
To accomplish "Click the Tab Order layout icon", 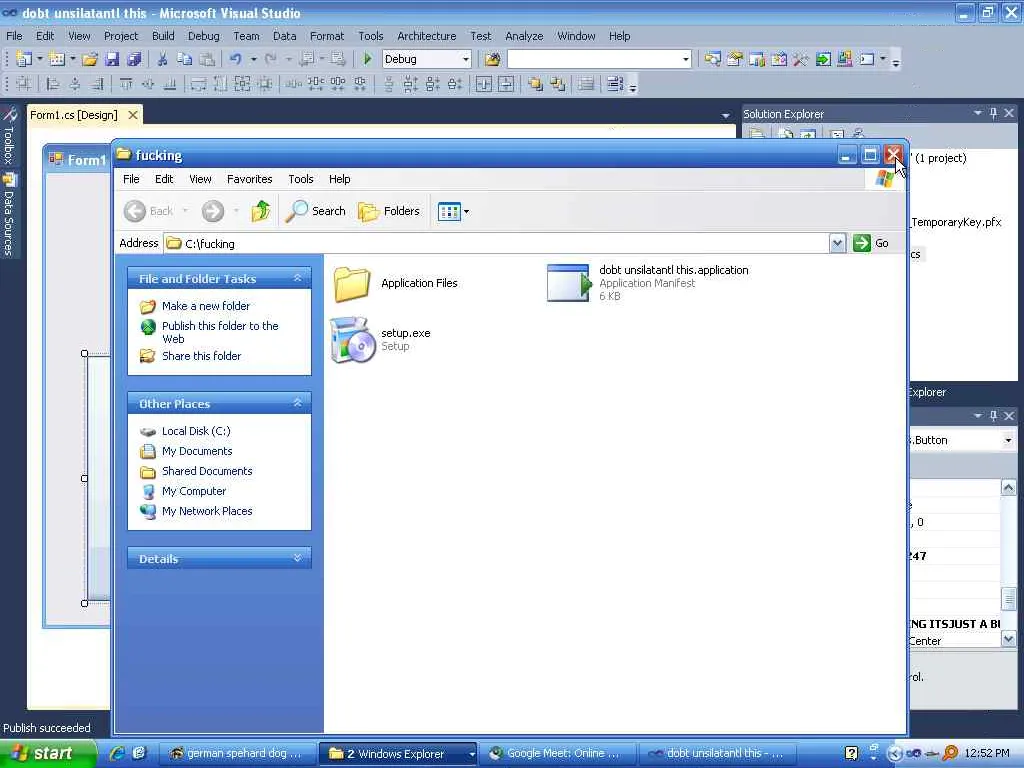I will tap(615, 84).
